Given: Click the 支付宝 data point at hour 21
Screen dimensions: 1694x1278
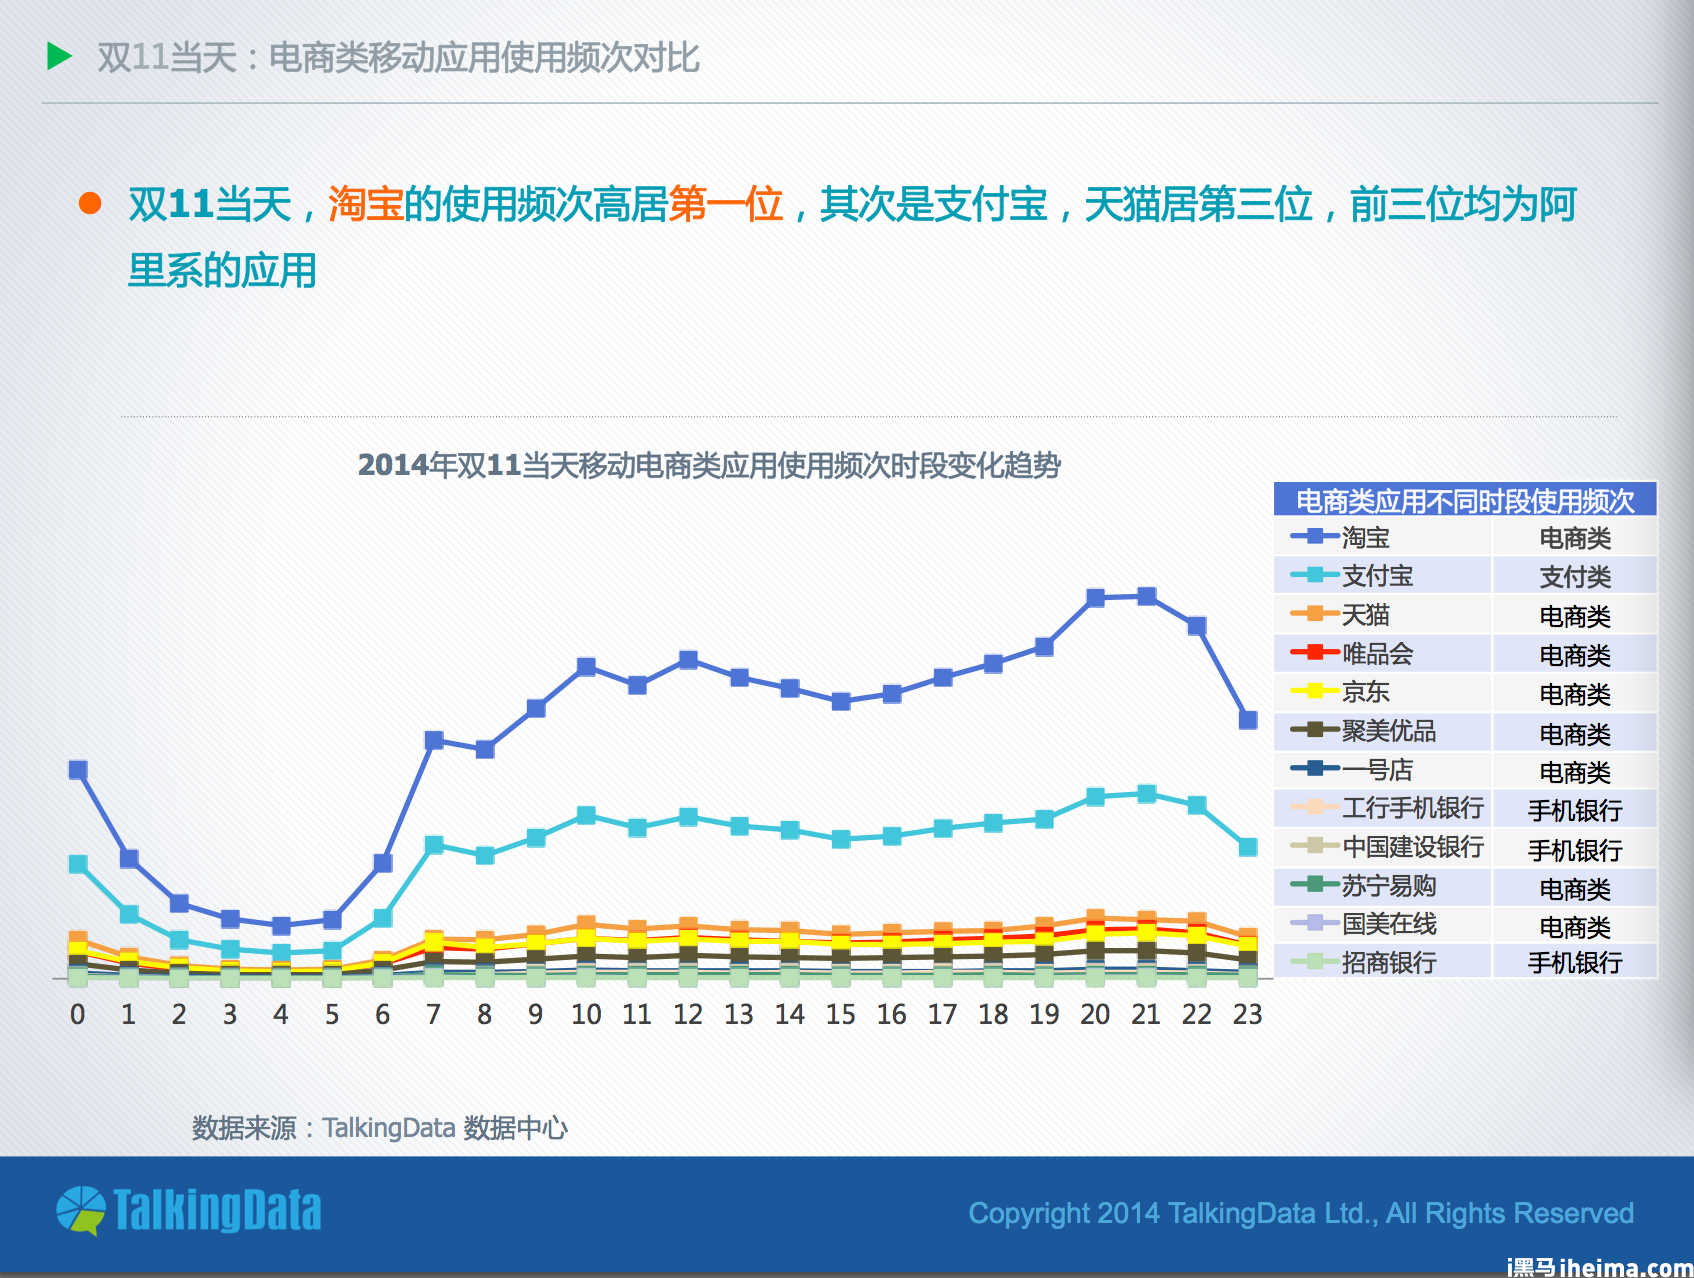Looking at the screenshot, I should (x=1147, y=794).
